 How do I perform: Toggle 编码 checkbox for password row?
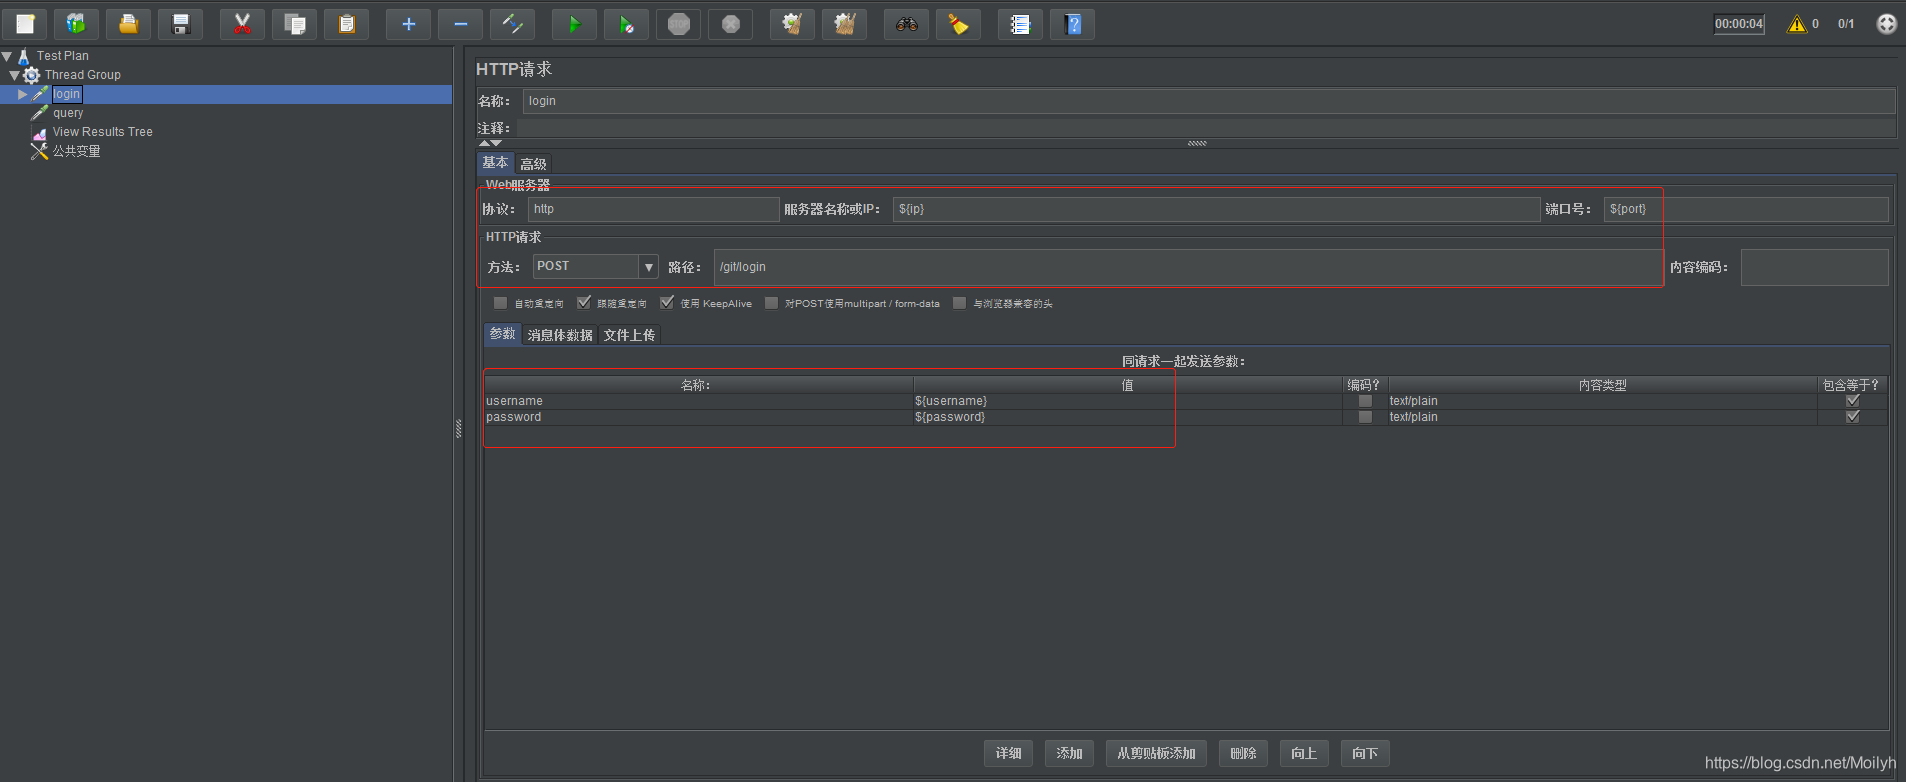tap(1365, 417)
